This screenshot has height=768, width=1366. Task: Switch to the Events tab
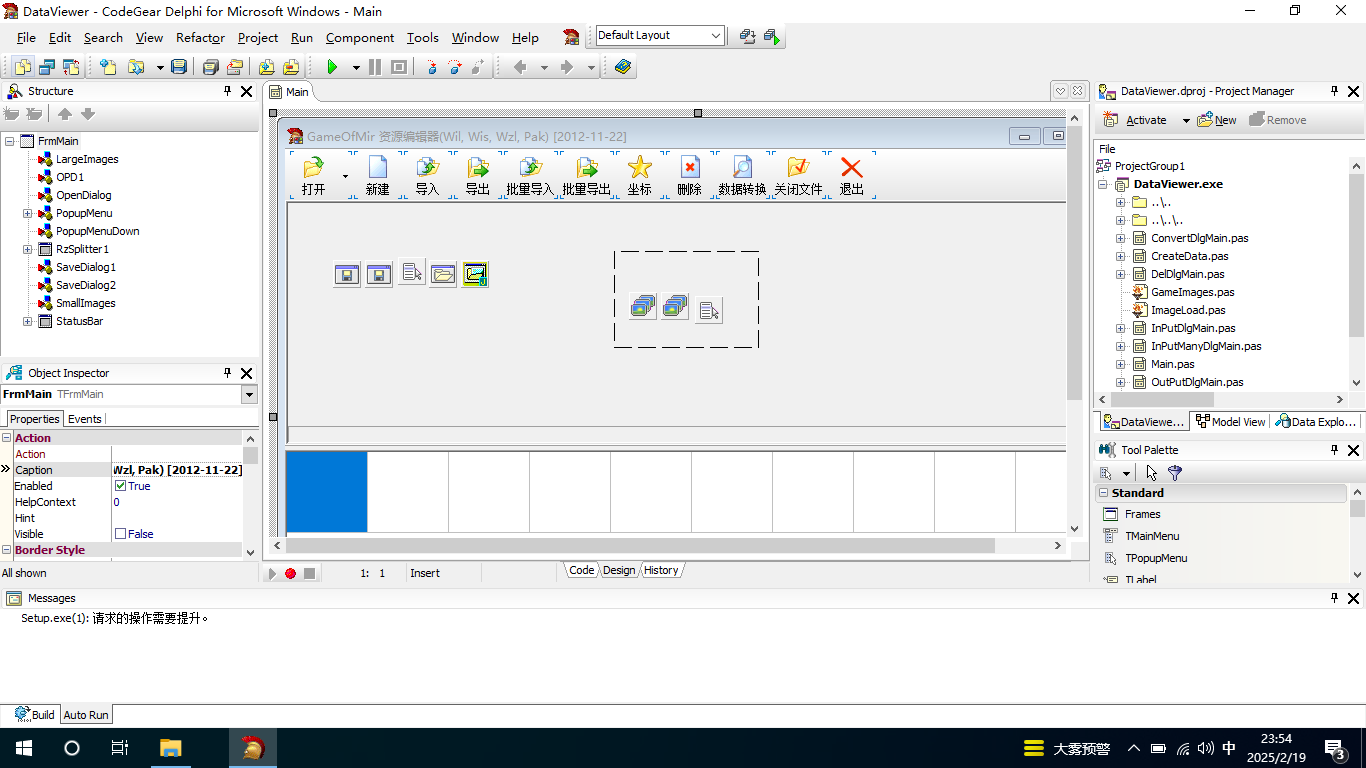[x=84, y=419]
